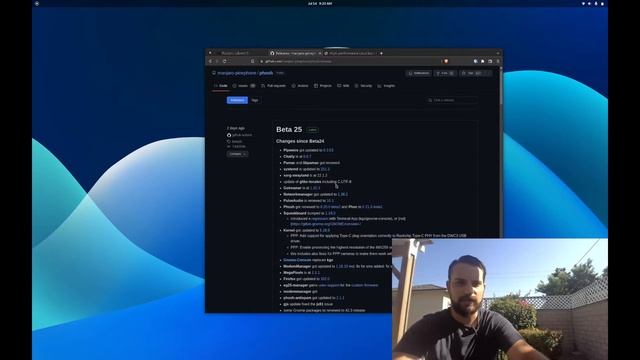Open the PulseAudio version link
The image size is (640, 360).
(x=330, y=201)
